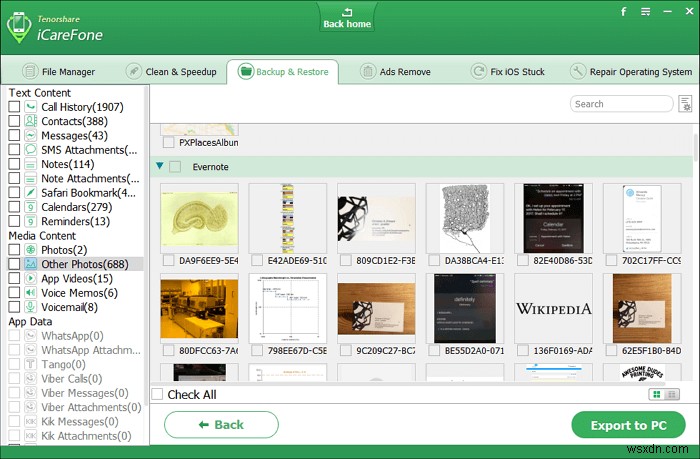Click the Back home button
The image size is (700, 459).
347,18
